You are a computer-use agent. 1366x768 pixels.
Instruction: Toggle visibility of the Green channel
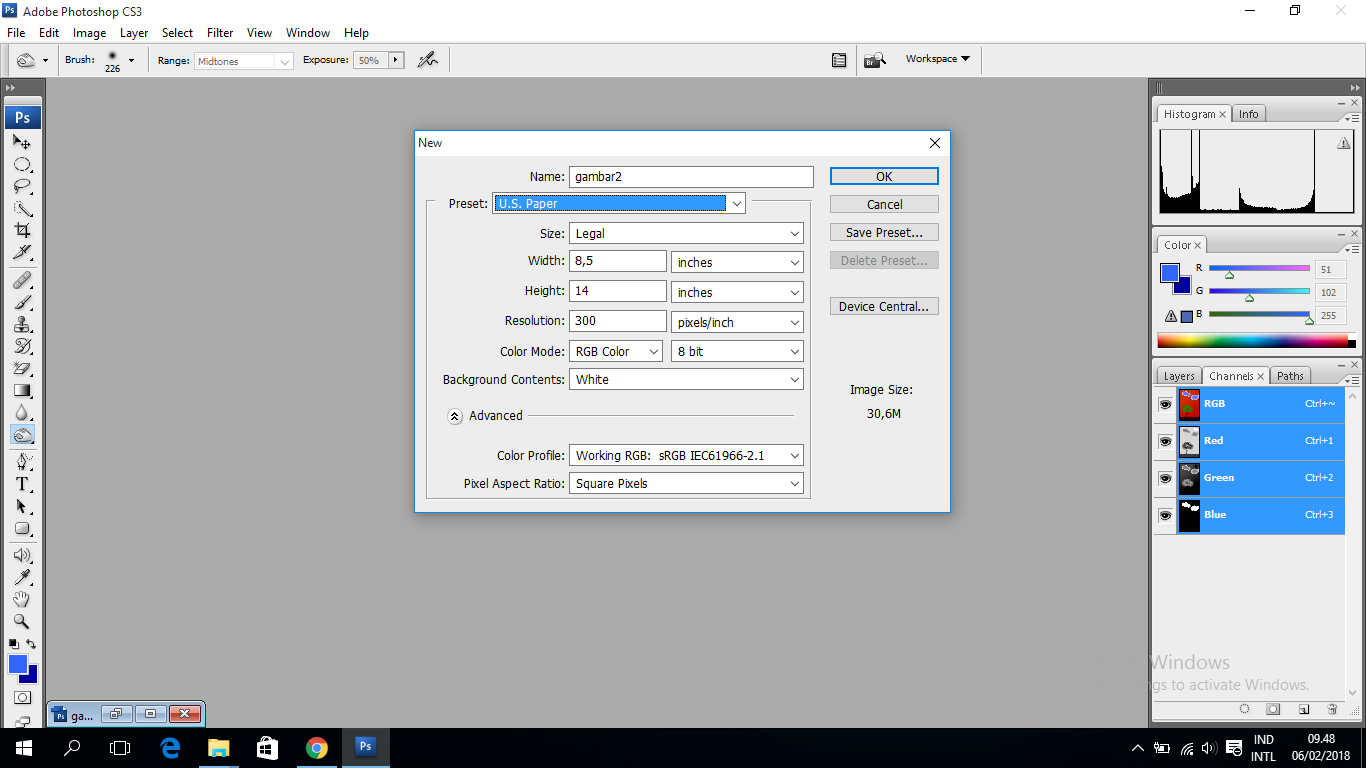tap(1165, 478)
